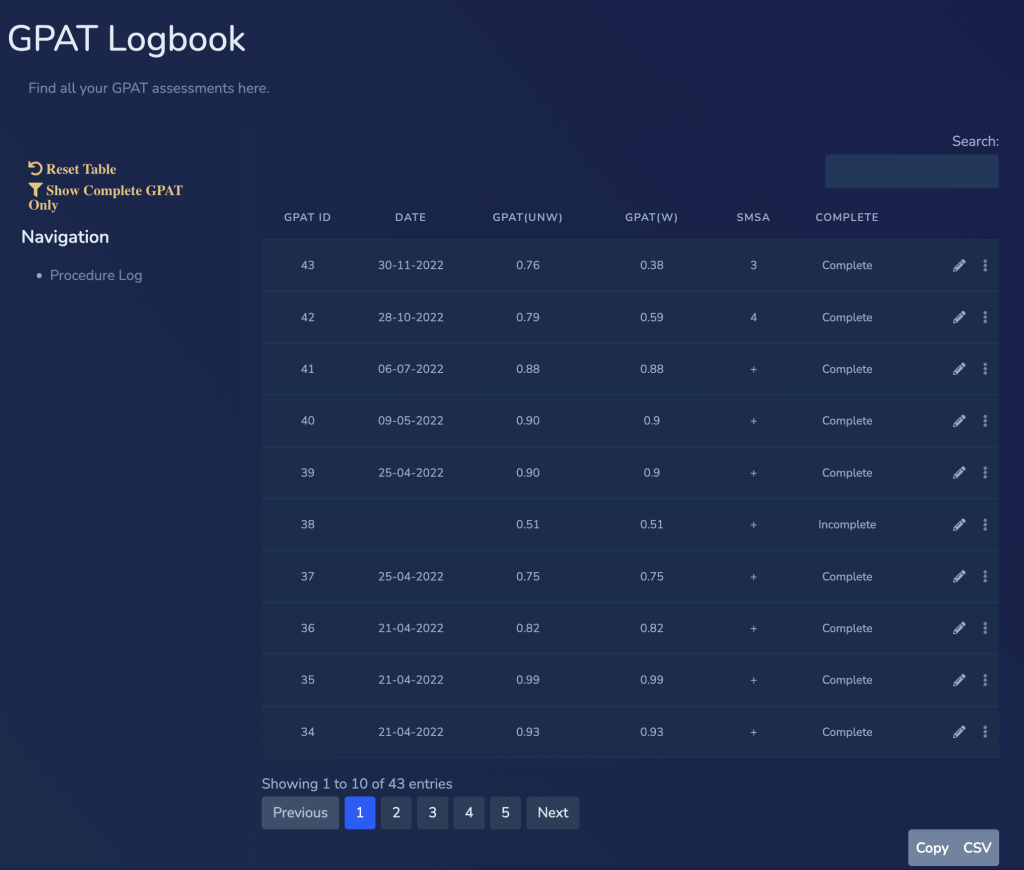Open page 5 of the entries
Image resolution: width=1024 pixels, height=870 pixels.
pyautogui.click(x=505, y=813)
